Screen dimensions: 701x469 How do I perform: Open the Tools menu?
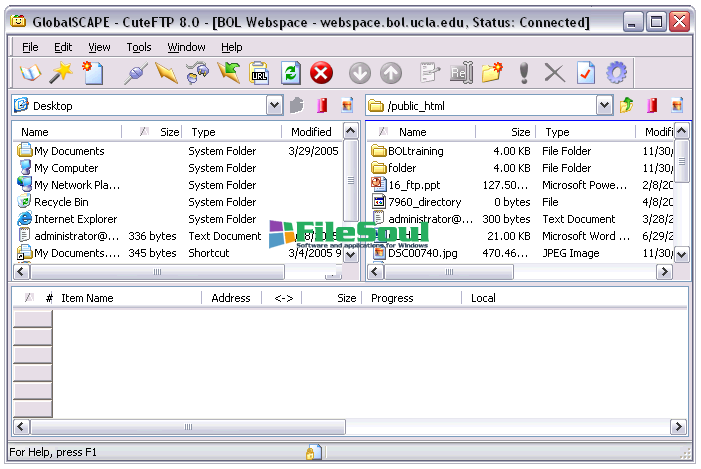pyautogui.click(x=139, y=47)
